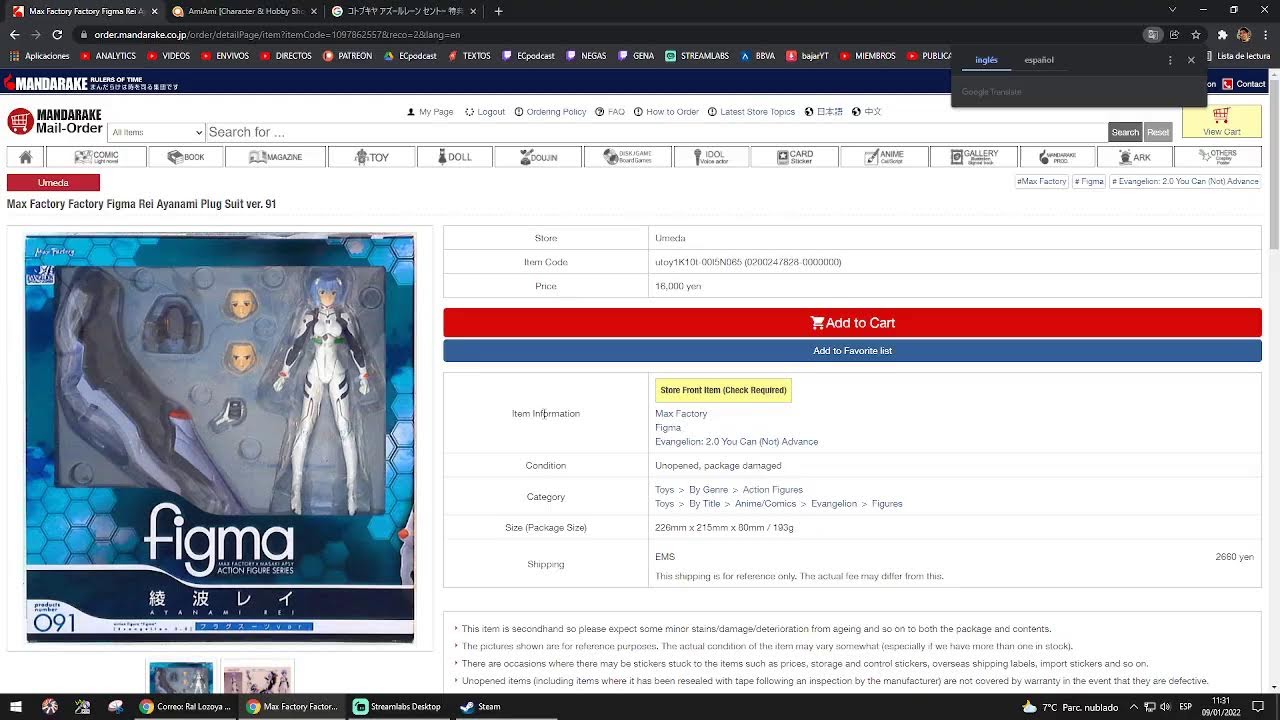
Task: Click the Action Figures category link
Action: click(772, 490)
